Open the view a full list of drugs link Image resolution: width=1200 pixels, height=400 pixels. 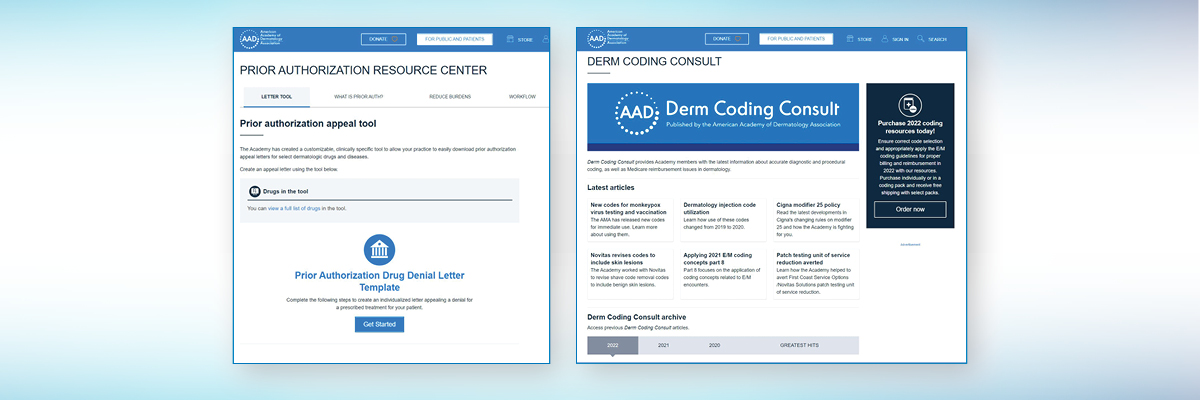coord(294,208)
